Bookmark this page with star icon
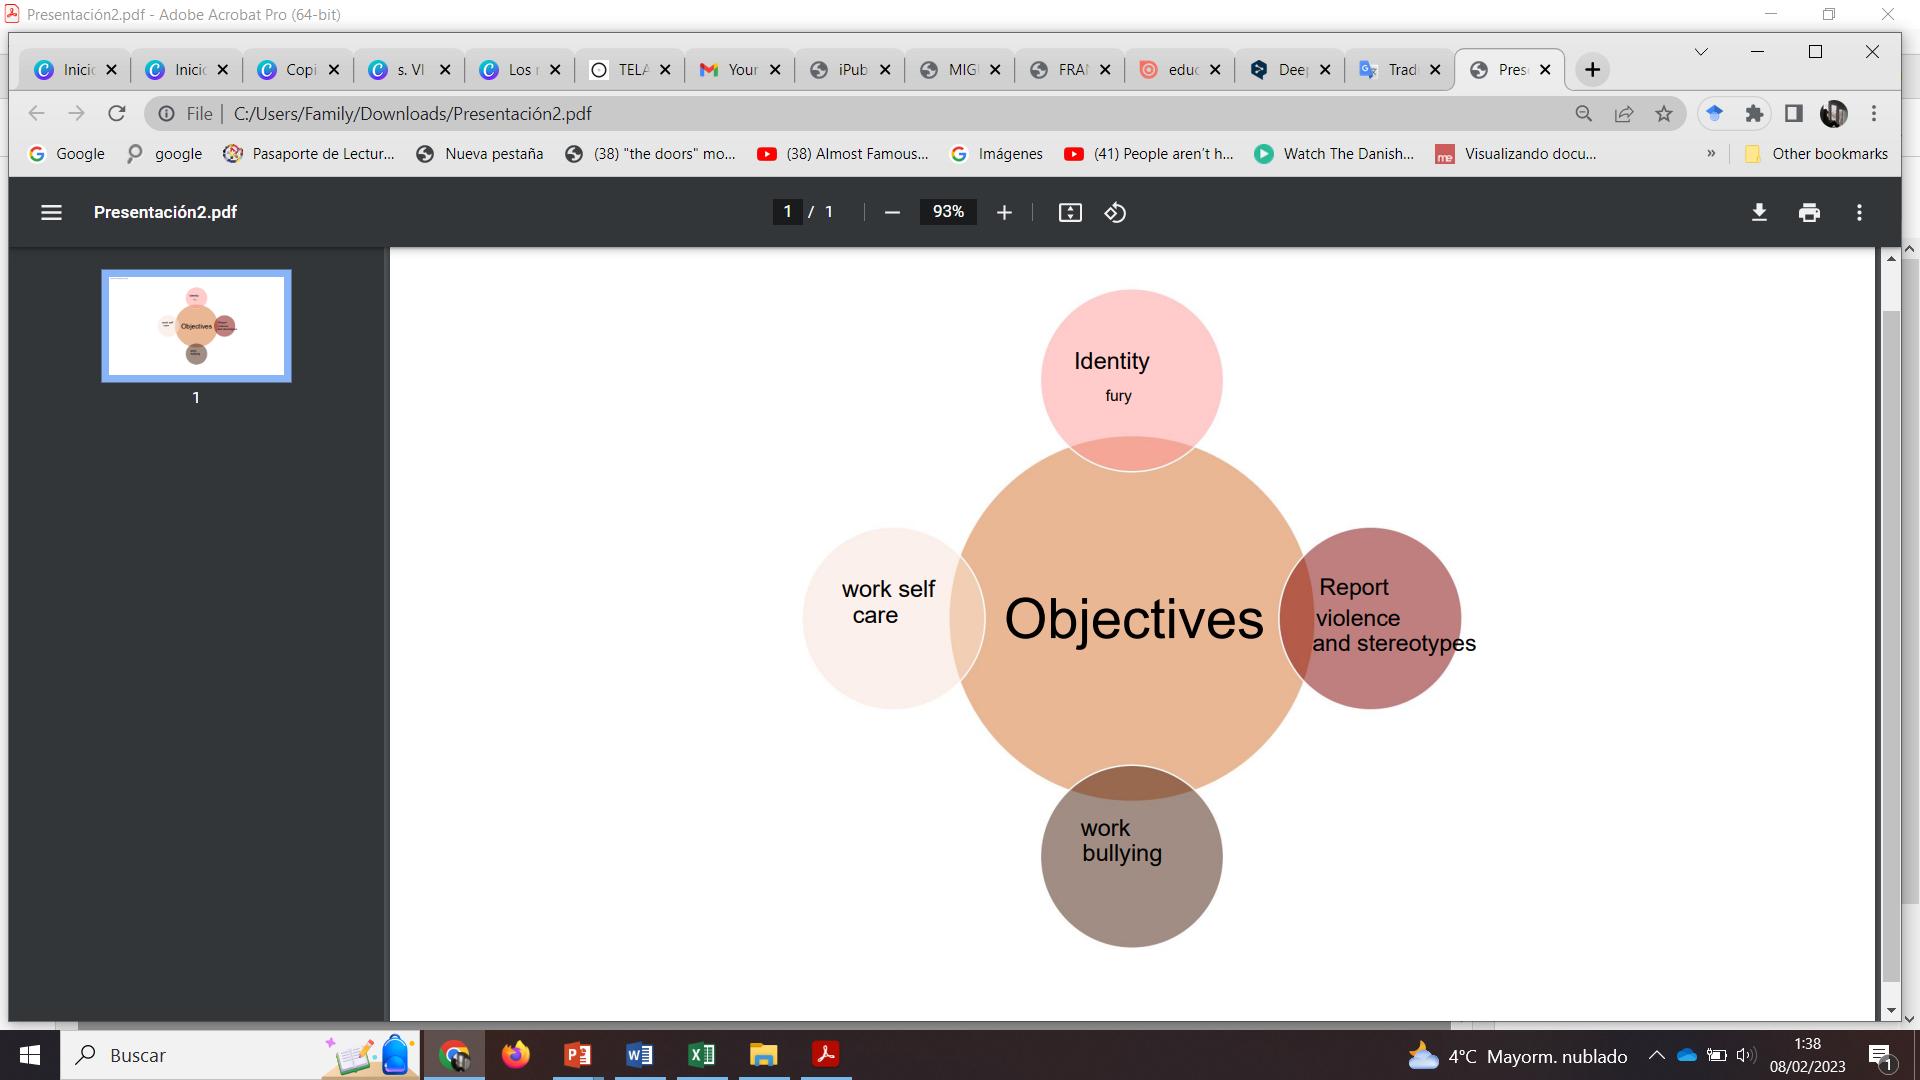This screenshot has width=1920, height=1080. (1664, 114)
